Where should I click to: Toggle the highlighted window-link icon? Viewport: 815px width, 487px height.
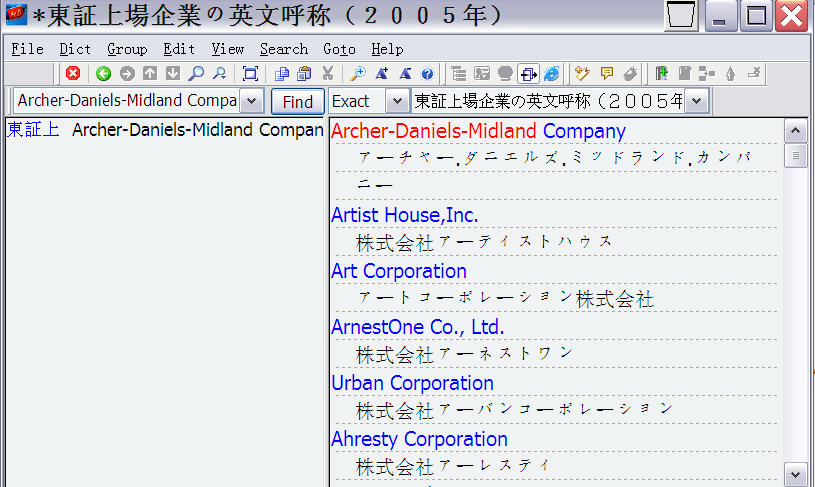coord(528,74)
